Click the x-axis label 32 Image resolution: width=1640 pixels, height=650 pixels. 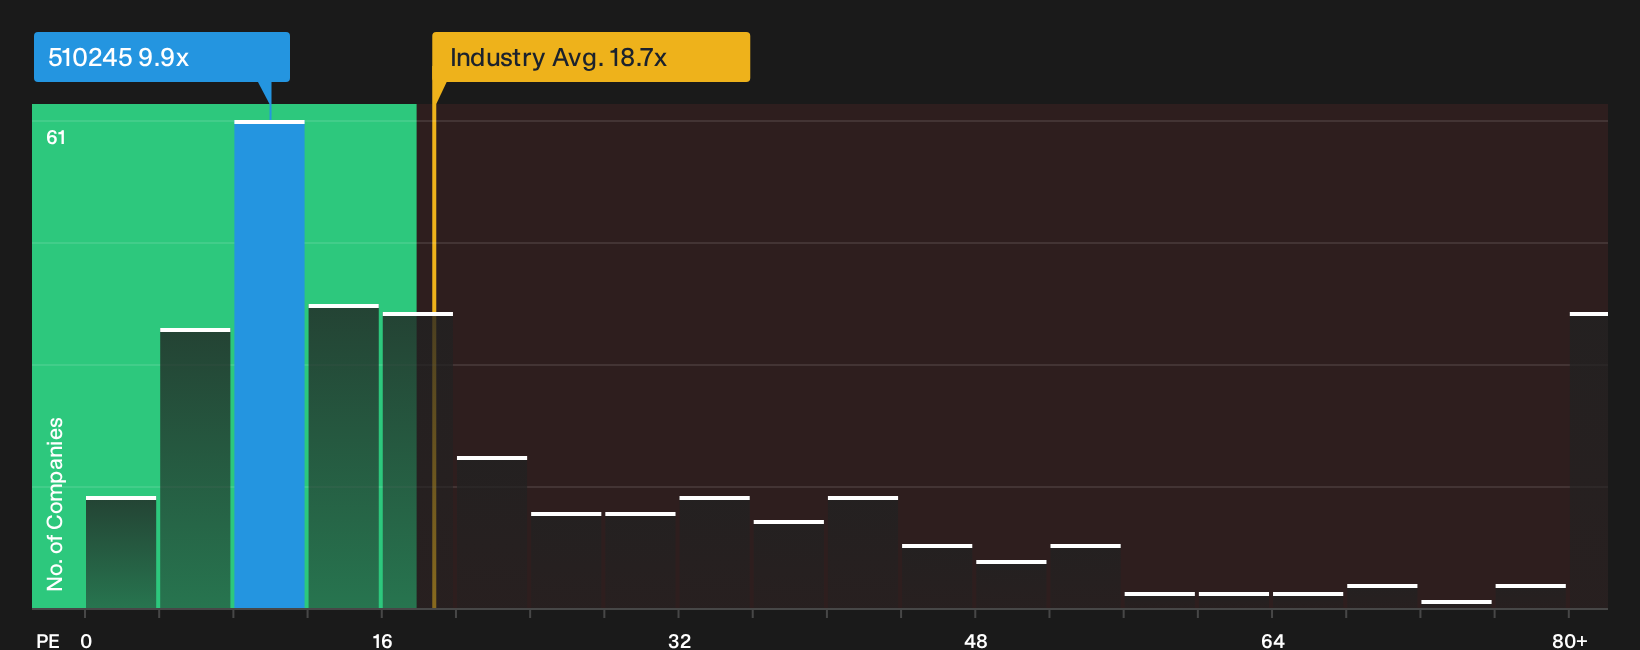point(679,641)
